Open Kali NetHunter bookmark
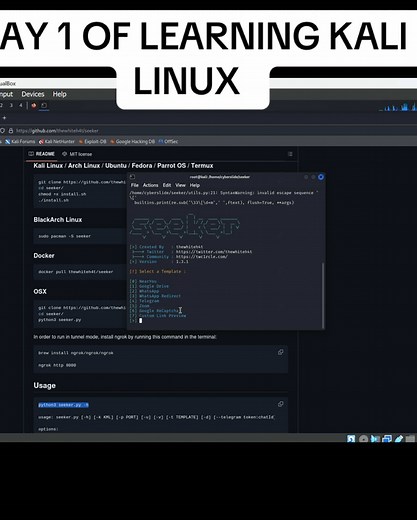Screen dimensions: 417x520 57,142
